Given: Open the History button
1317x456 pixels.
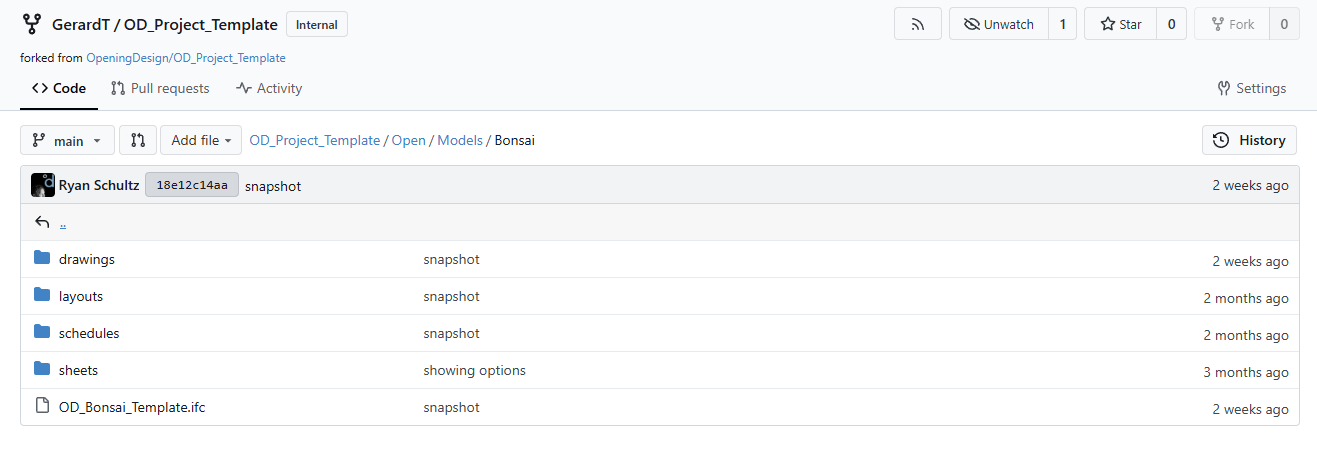Looking at the screenshot, I should 1249,140.
